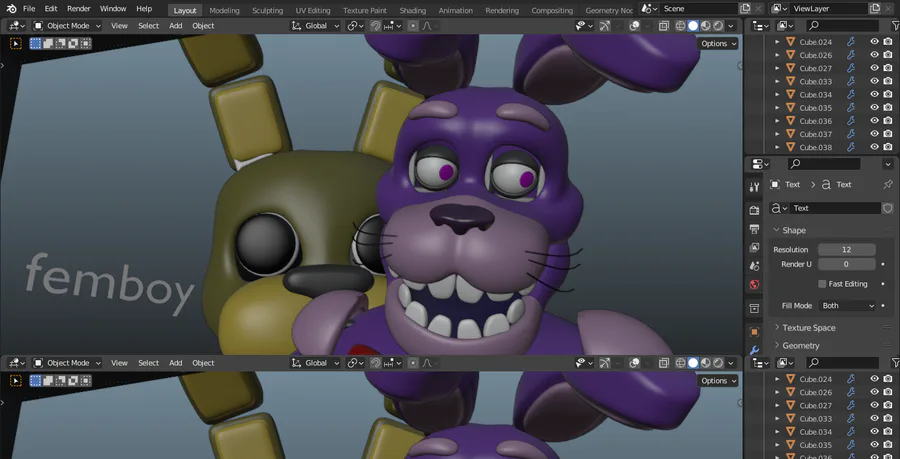The image size is (900, 459).
Task: Toggle viewport overlays in upper viewport header
Action: 634,26
